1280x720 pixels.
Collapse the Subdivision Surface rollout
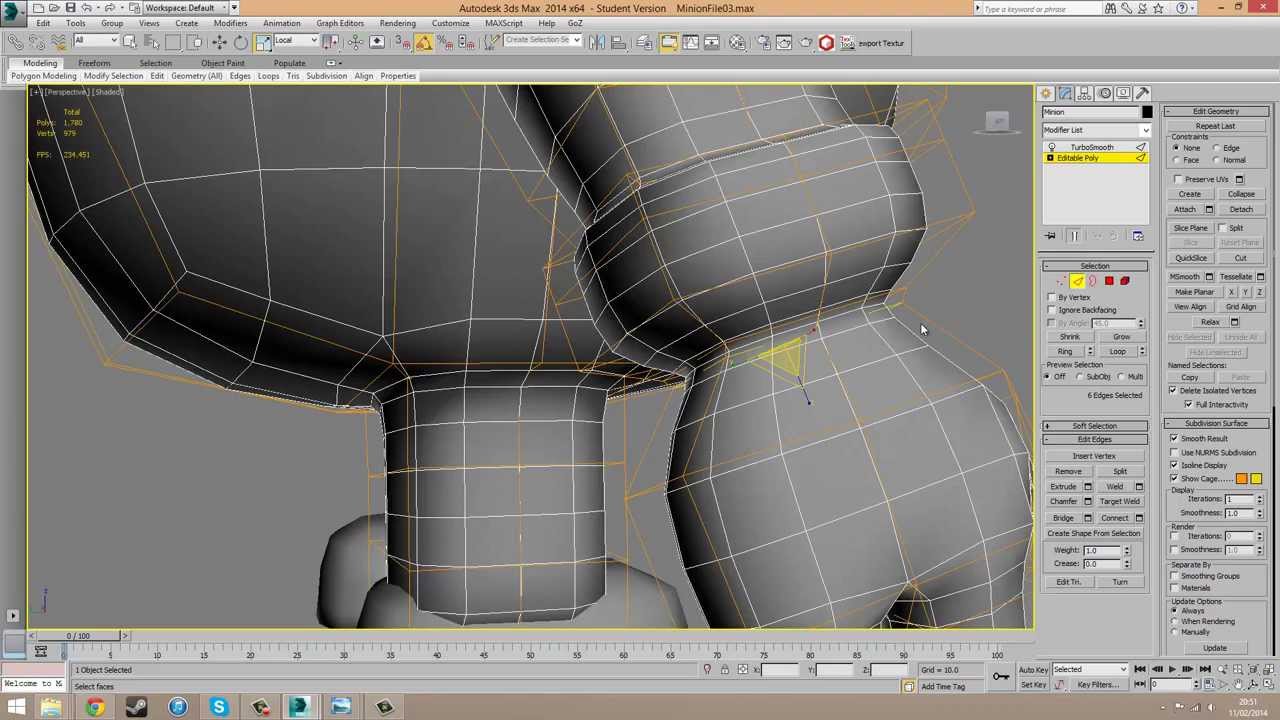1217,424
